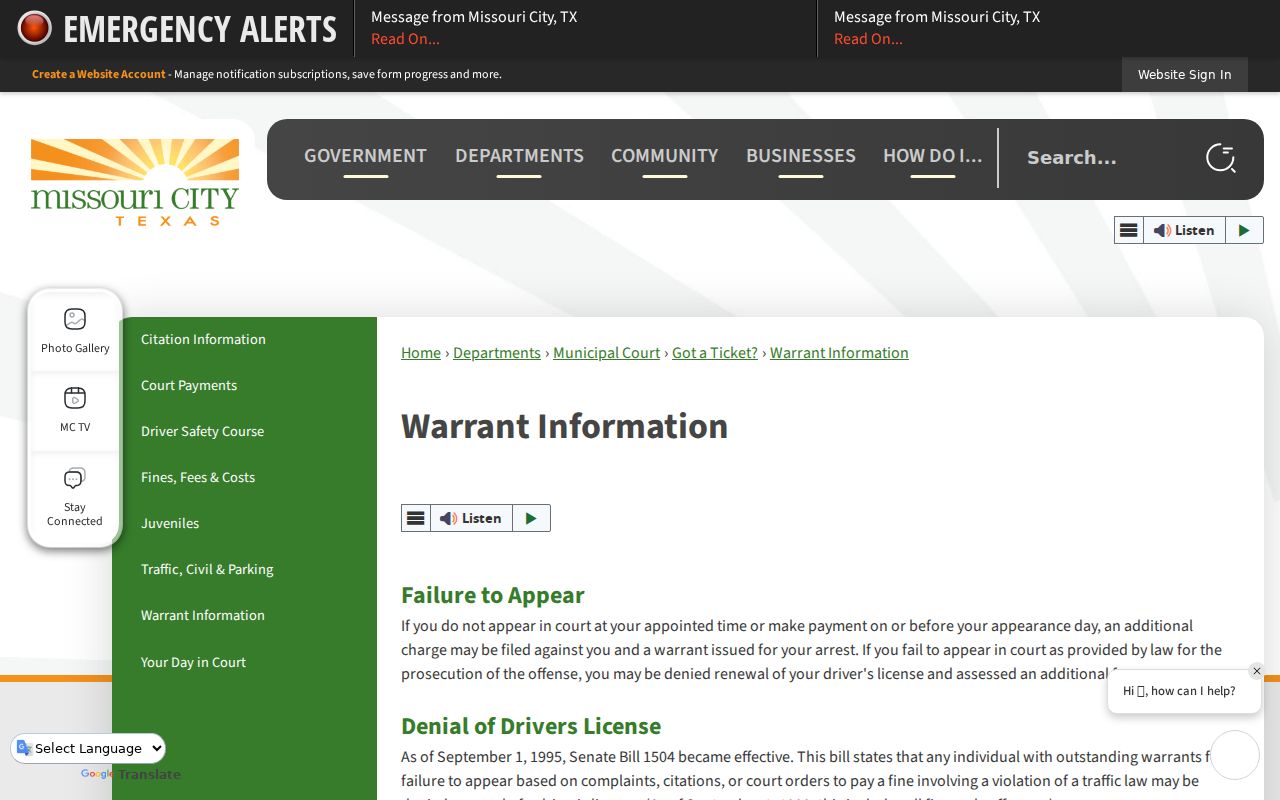Click Listen button under page title
Viewport: 1280px width, 800px height.
click(x=471, y=518)
